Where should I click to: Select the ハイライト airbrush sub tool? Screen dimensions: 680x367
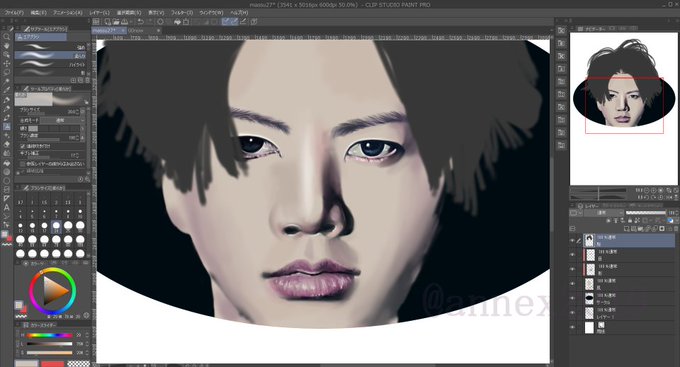point(51,64)
